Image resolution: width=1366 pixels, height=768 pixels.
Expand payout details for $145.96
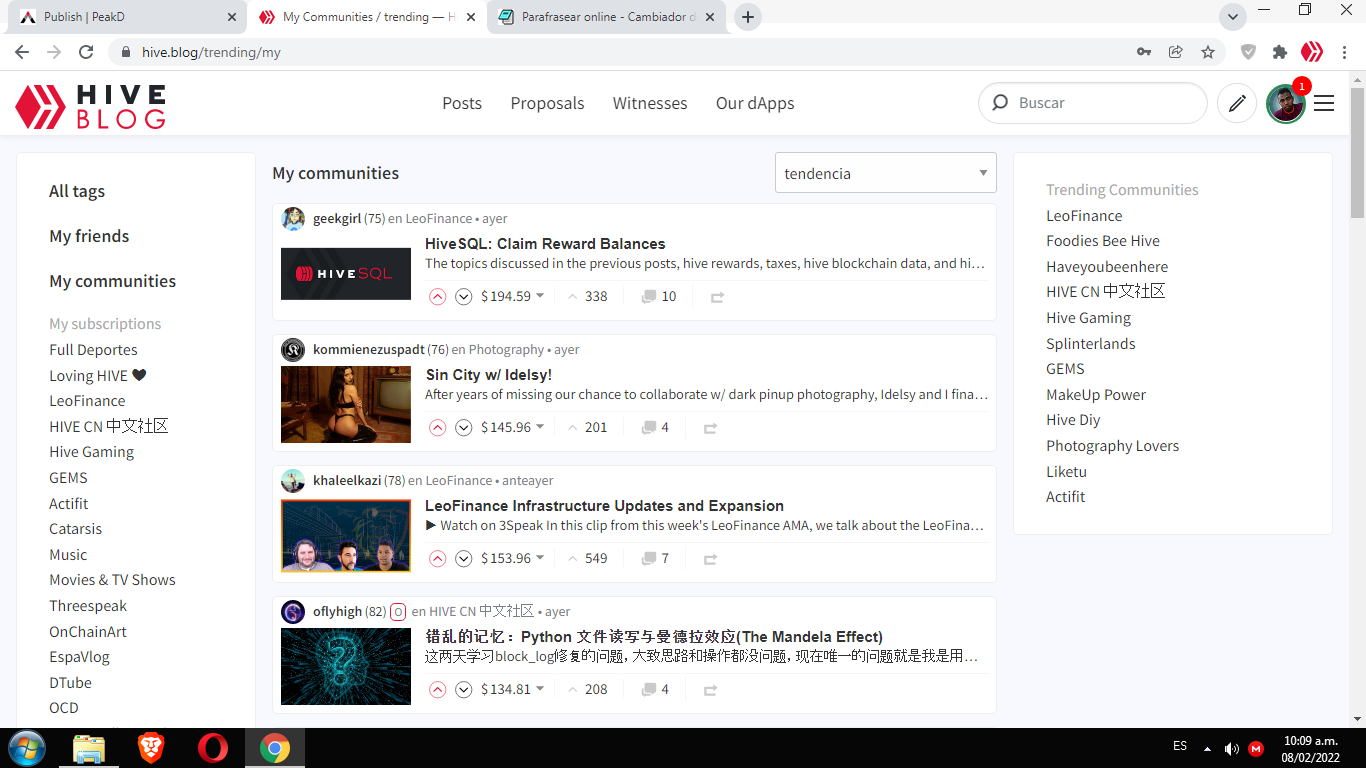(512, 427)
